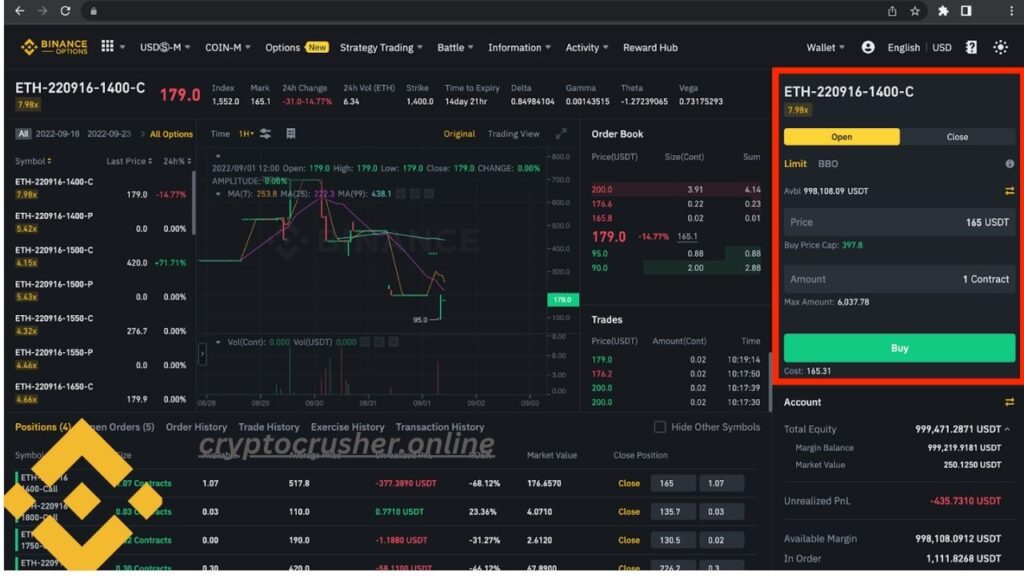Tick Hide Other Symbols checkbox
1024x576 pixels.
tap(660, 427)
